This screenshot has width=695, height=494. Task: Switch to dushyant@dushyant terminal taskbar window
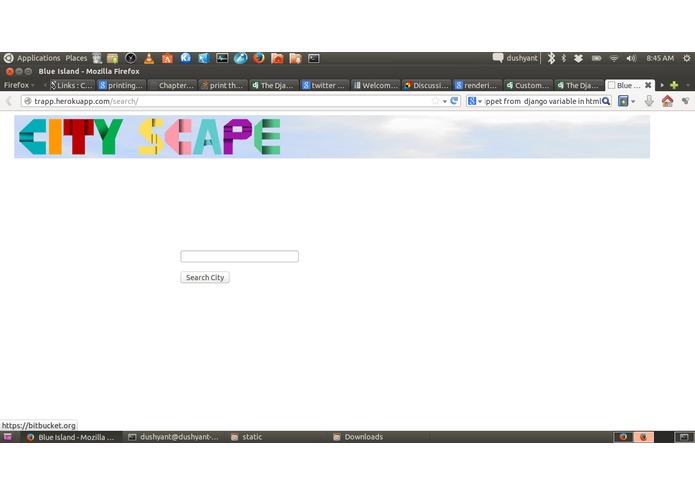[174, 437]
